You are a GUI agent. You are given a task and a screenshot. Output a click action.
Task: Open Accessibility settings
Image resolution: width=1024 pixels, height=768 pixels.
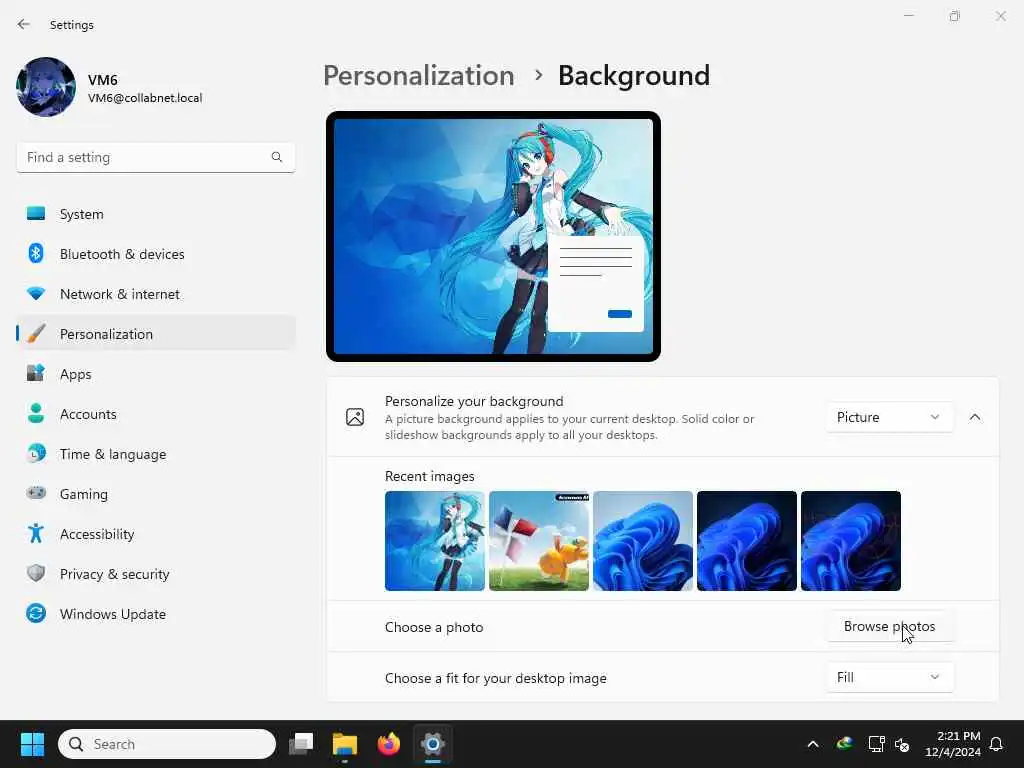pyautogui.click(x=155, y=534)
